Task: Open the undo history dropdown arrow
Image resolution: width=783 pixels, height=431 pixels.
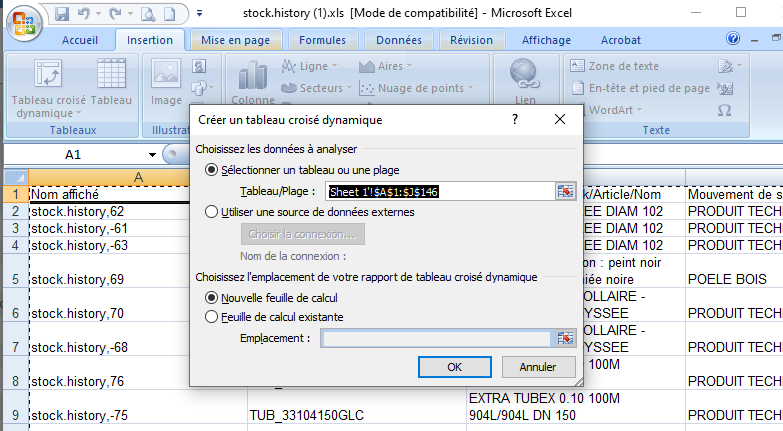Action: coord(98,13)
